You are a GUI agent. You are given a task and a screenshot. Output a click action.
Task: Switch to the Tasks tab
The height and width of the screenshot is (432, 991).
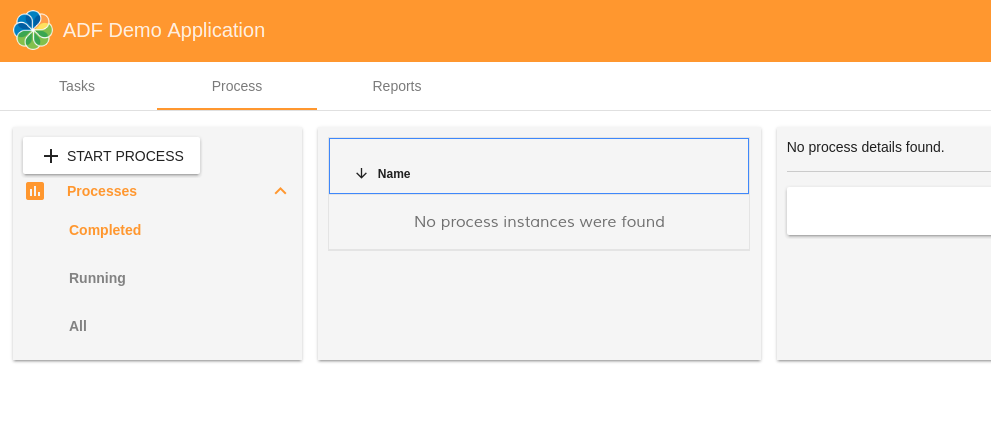pyautogui.click(x=77, y=86)
